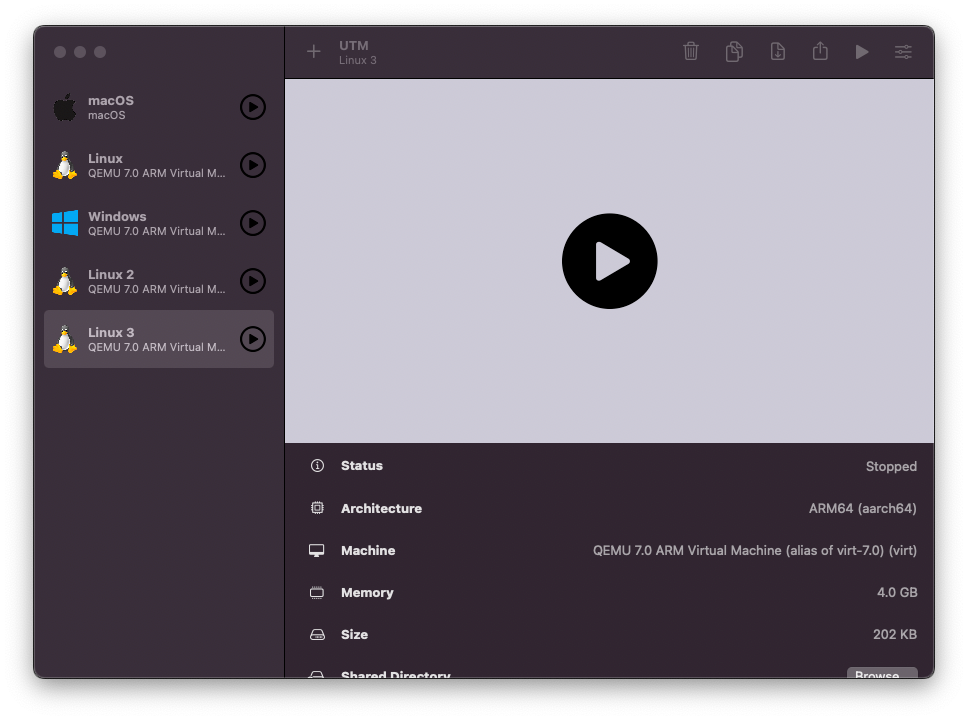Click the penguin icon beside Linux 2
Viewport: 968px width, 720px height.
pyautogui.click(x=65, y=282)
